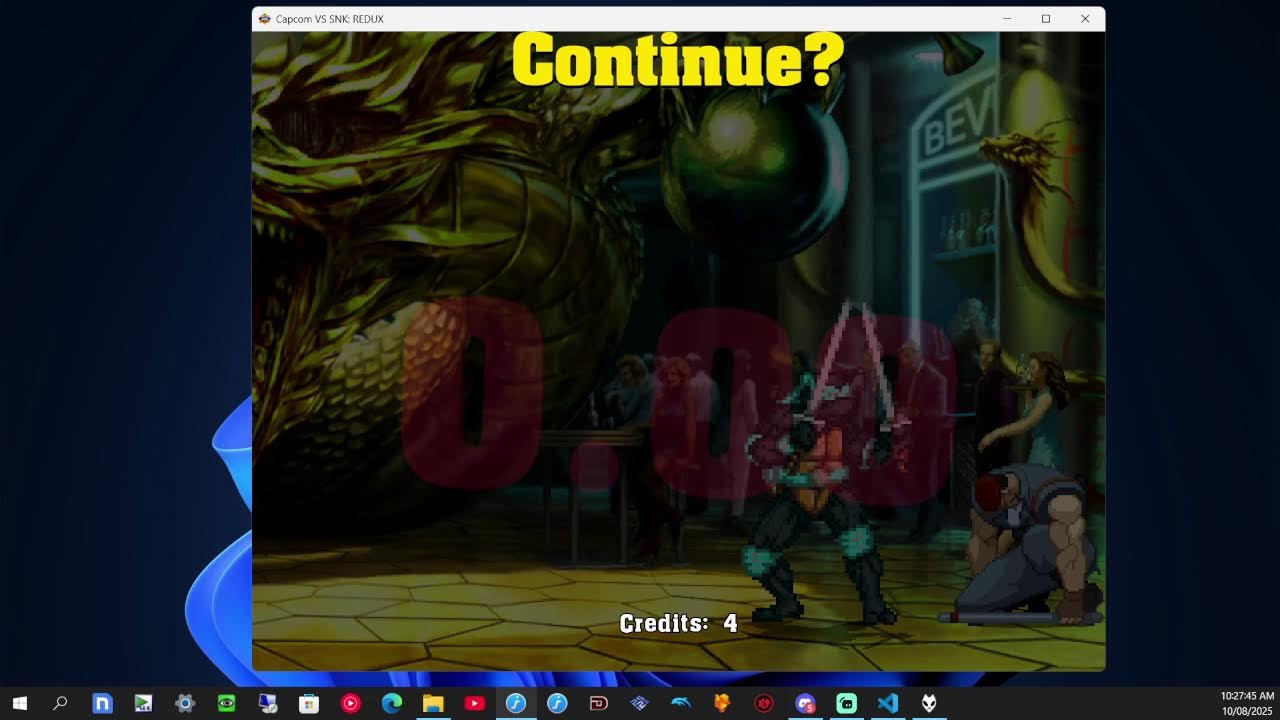Minimize the Capcom VS SNK window
Screen dimensions: 1280x720
click(1007, 19)
